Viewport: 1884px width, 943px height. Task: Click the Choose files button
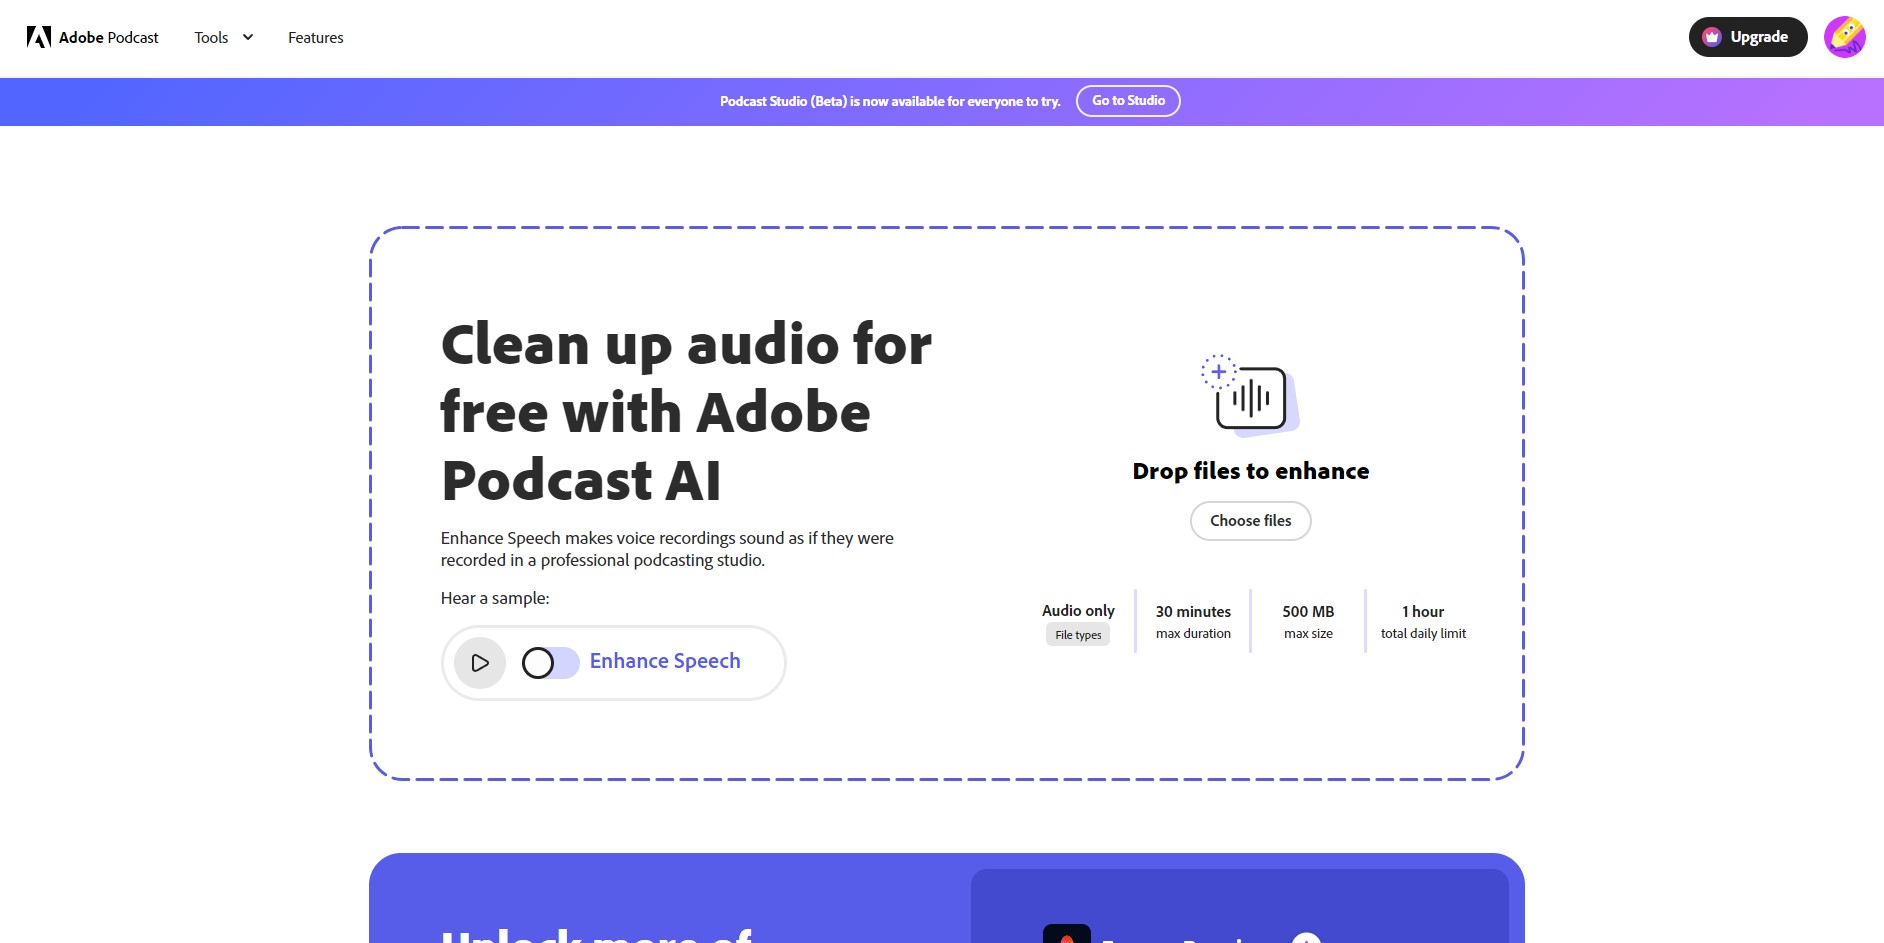(x=1251, y=521)
